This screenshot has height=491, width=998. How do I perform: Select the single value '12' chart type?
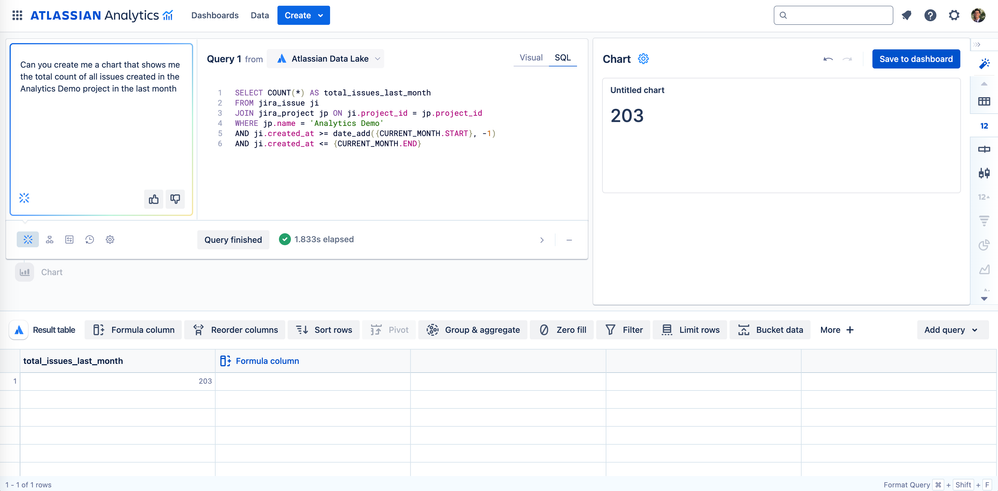click(x=984, y=125)
